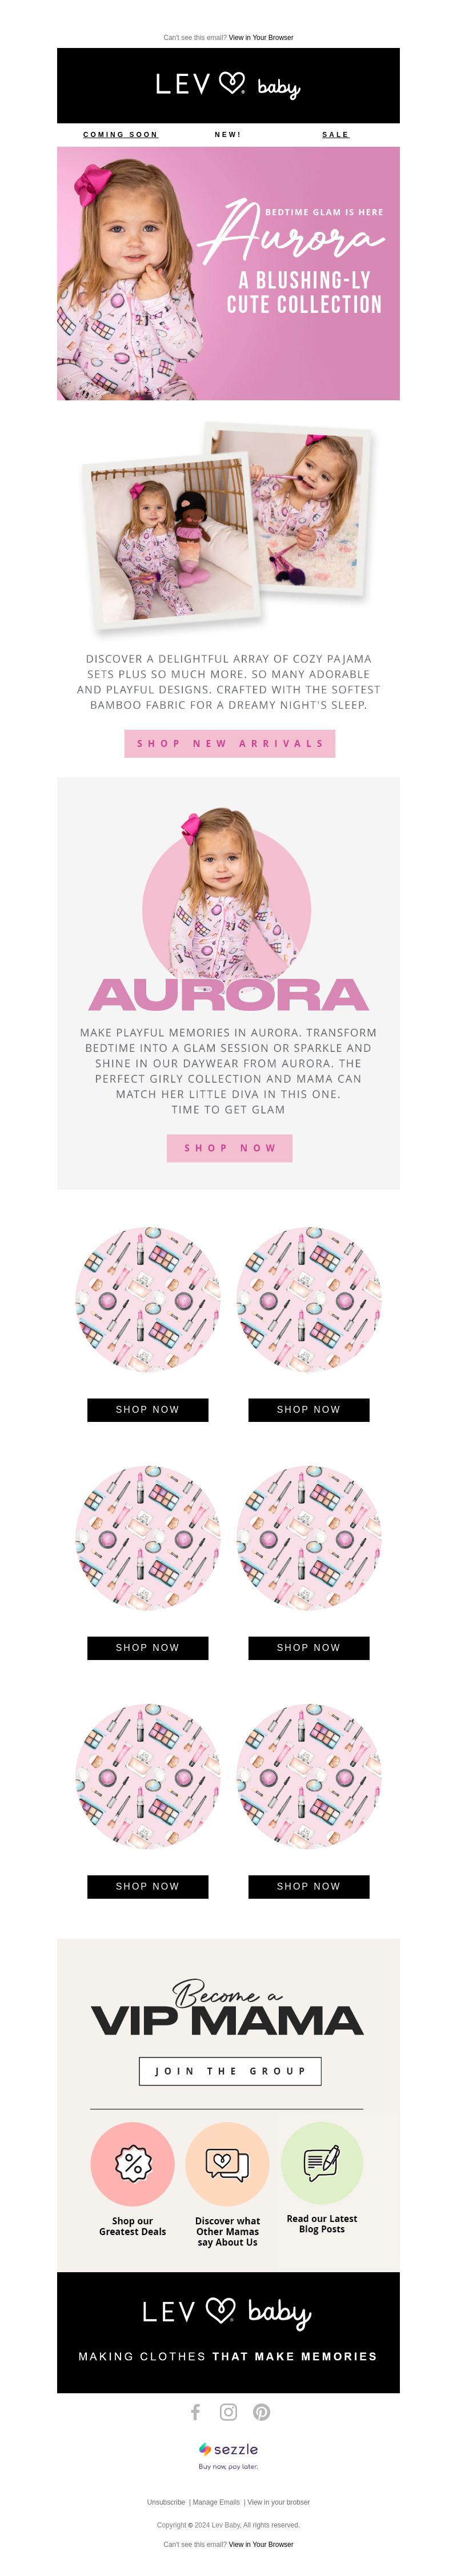Viewport: 457px width, 2576px height.
Task: Click the top View in Your Browser link
Action: 261,37
